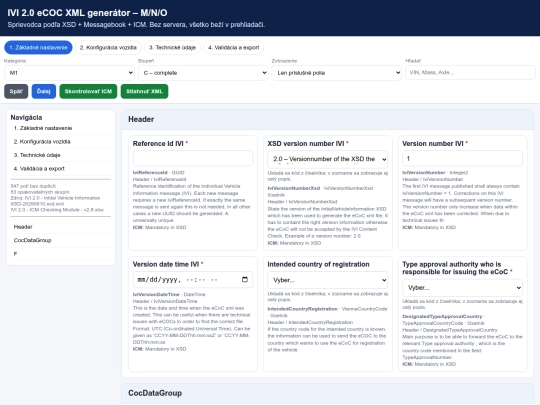Screen dimensions: 540x405
Task: Expand the Stupeň dropdown C – complete
Action: (203, 73)
